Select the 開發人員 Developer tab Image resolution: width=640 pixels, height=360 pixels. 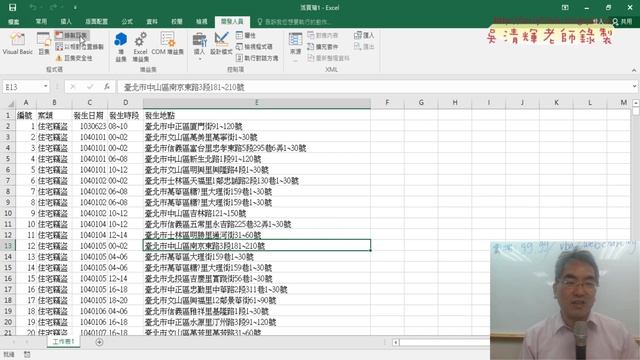click(232, 22)
